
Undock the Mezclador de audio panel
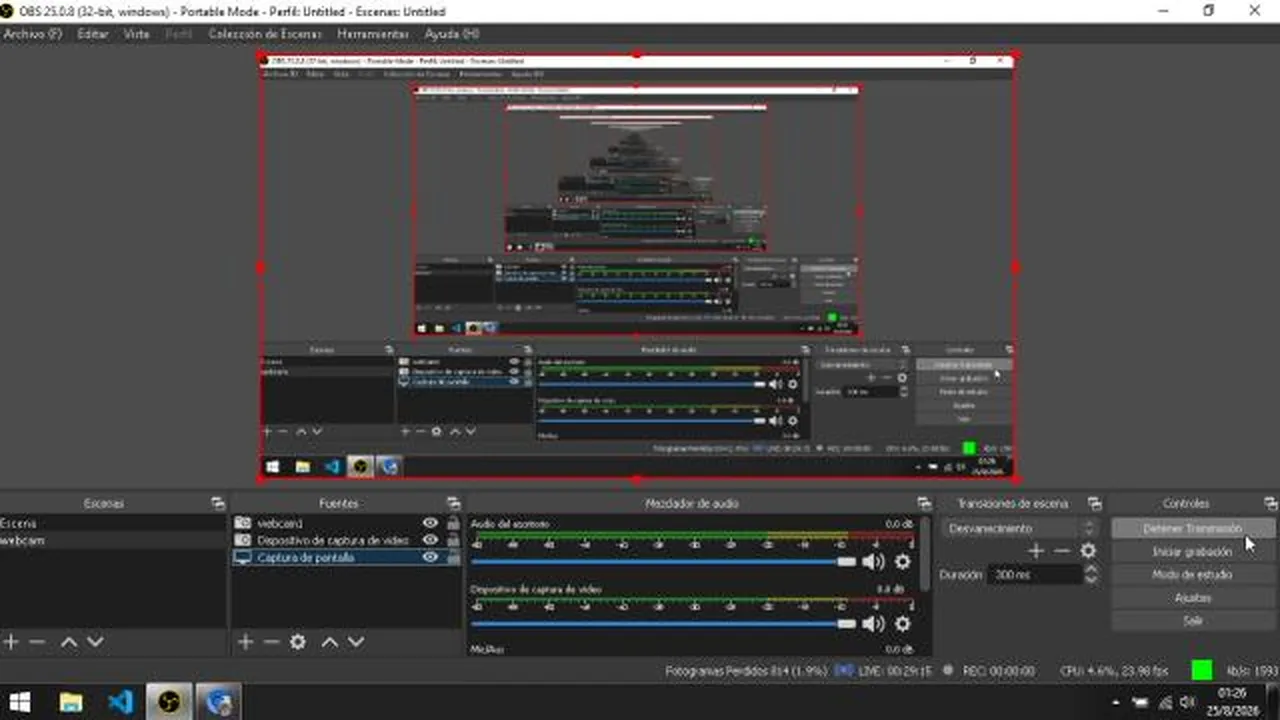(x=924, y=504)
